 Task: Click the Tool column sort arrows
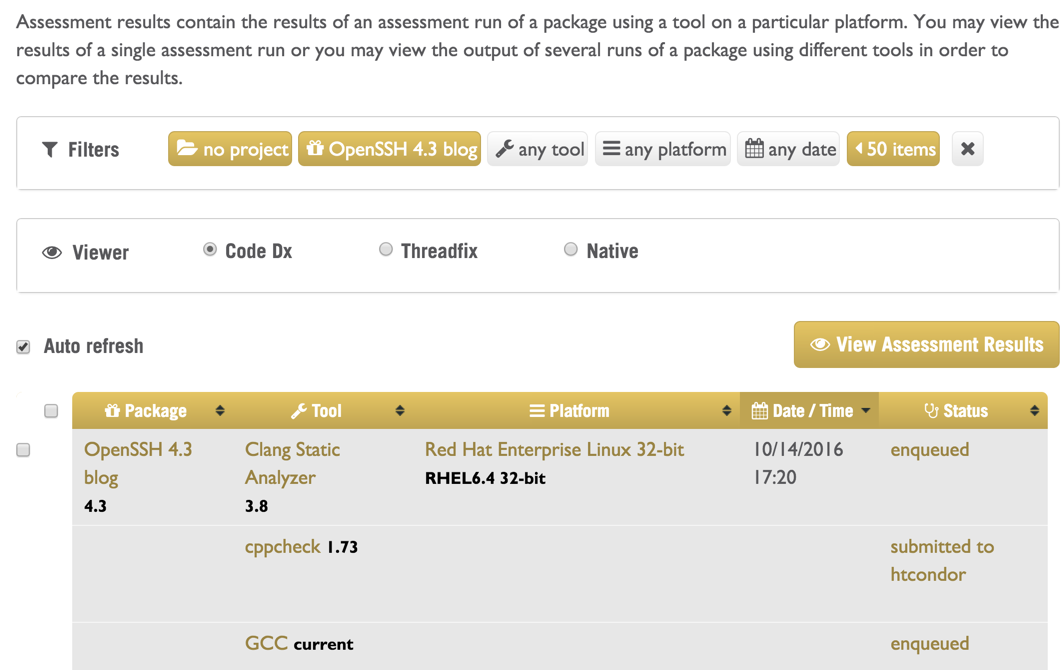400,411
